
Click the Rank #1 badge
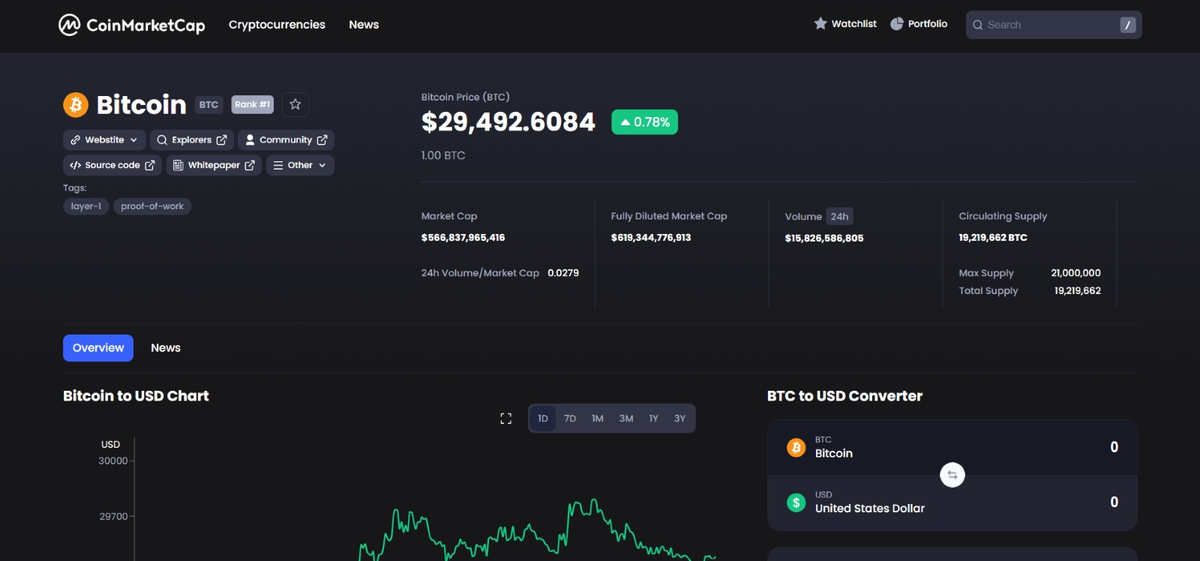click(x=252, y=104)
